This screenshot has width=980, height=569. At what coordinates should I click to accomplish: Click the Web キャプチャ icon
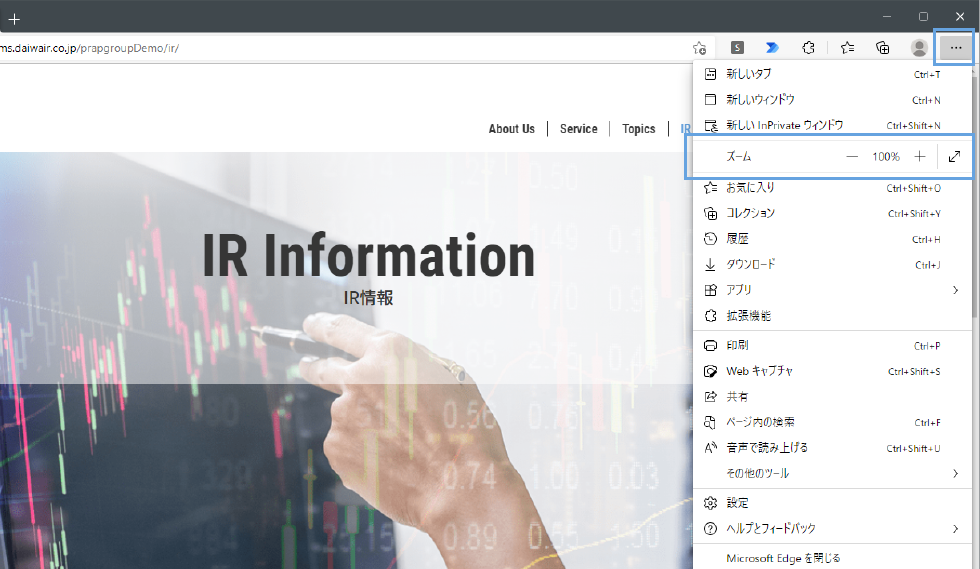coord(710,371)
